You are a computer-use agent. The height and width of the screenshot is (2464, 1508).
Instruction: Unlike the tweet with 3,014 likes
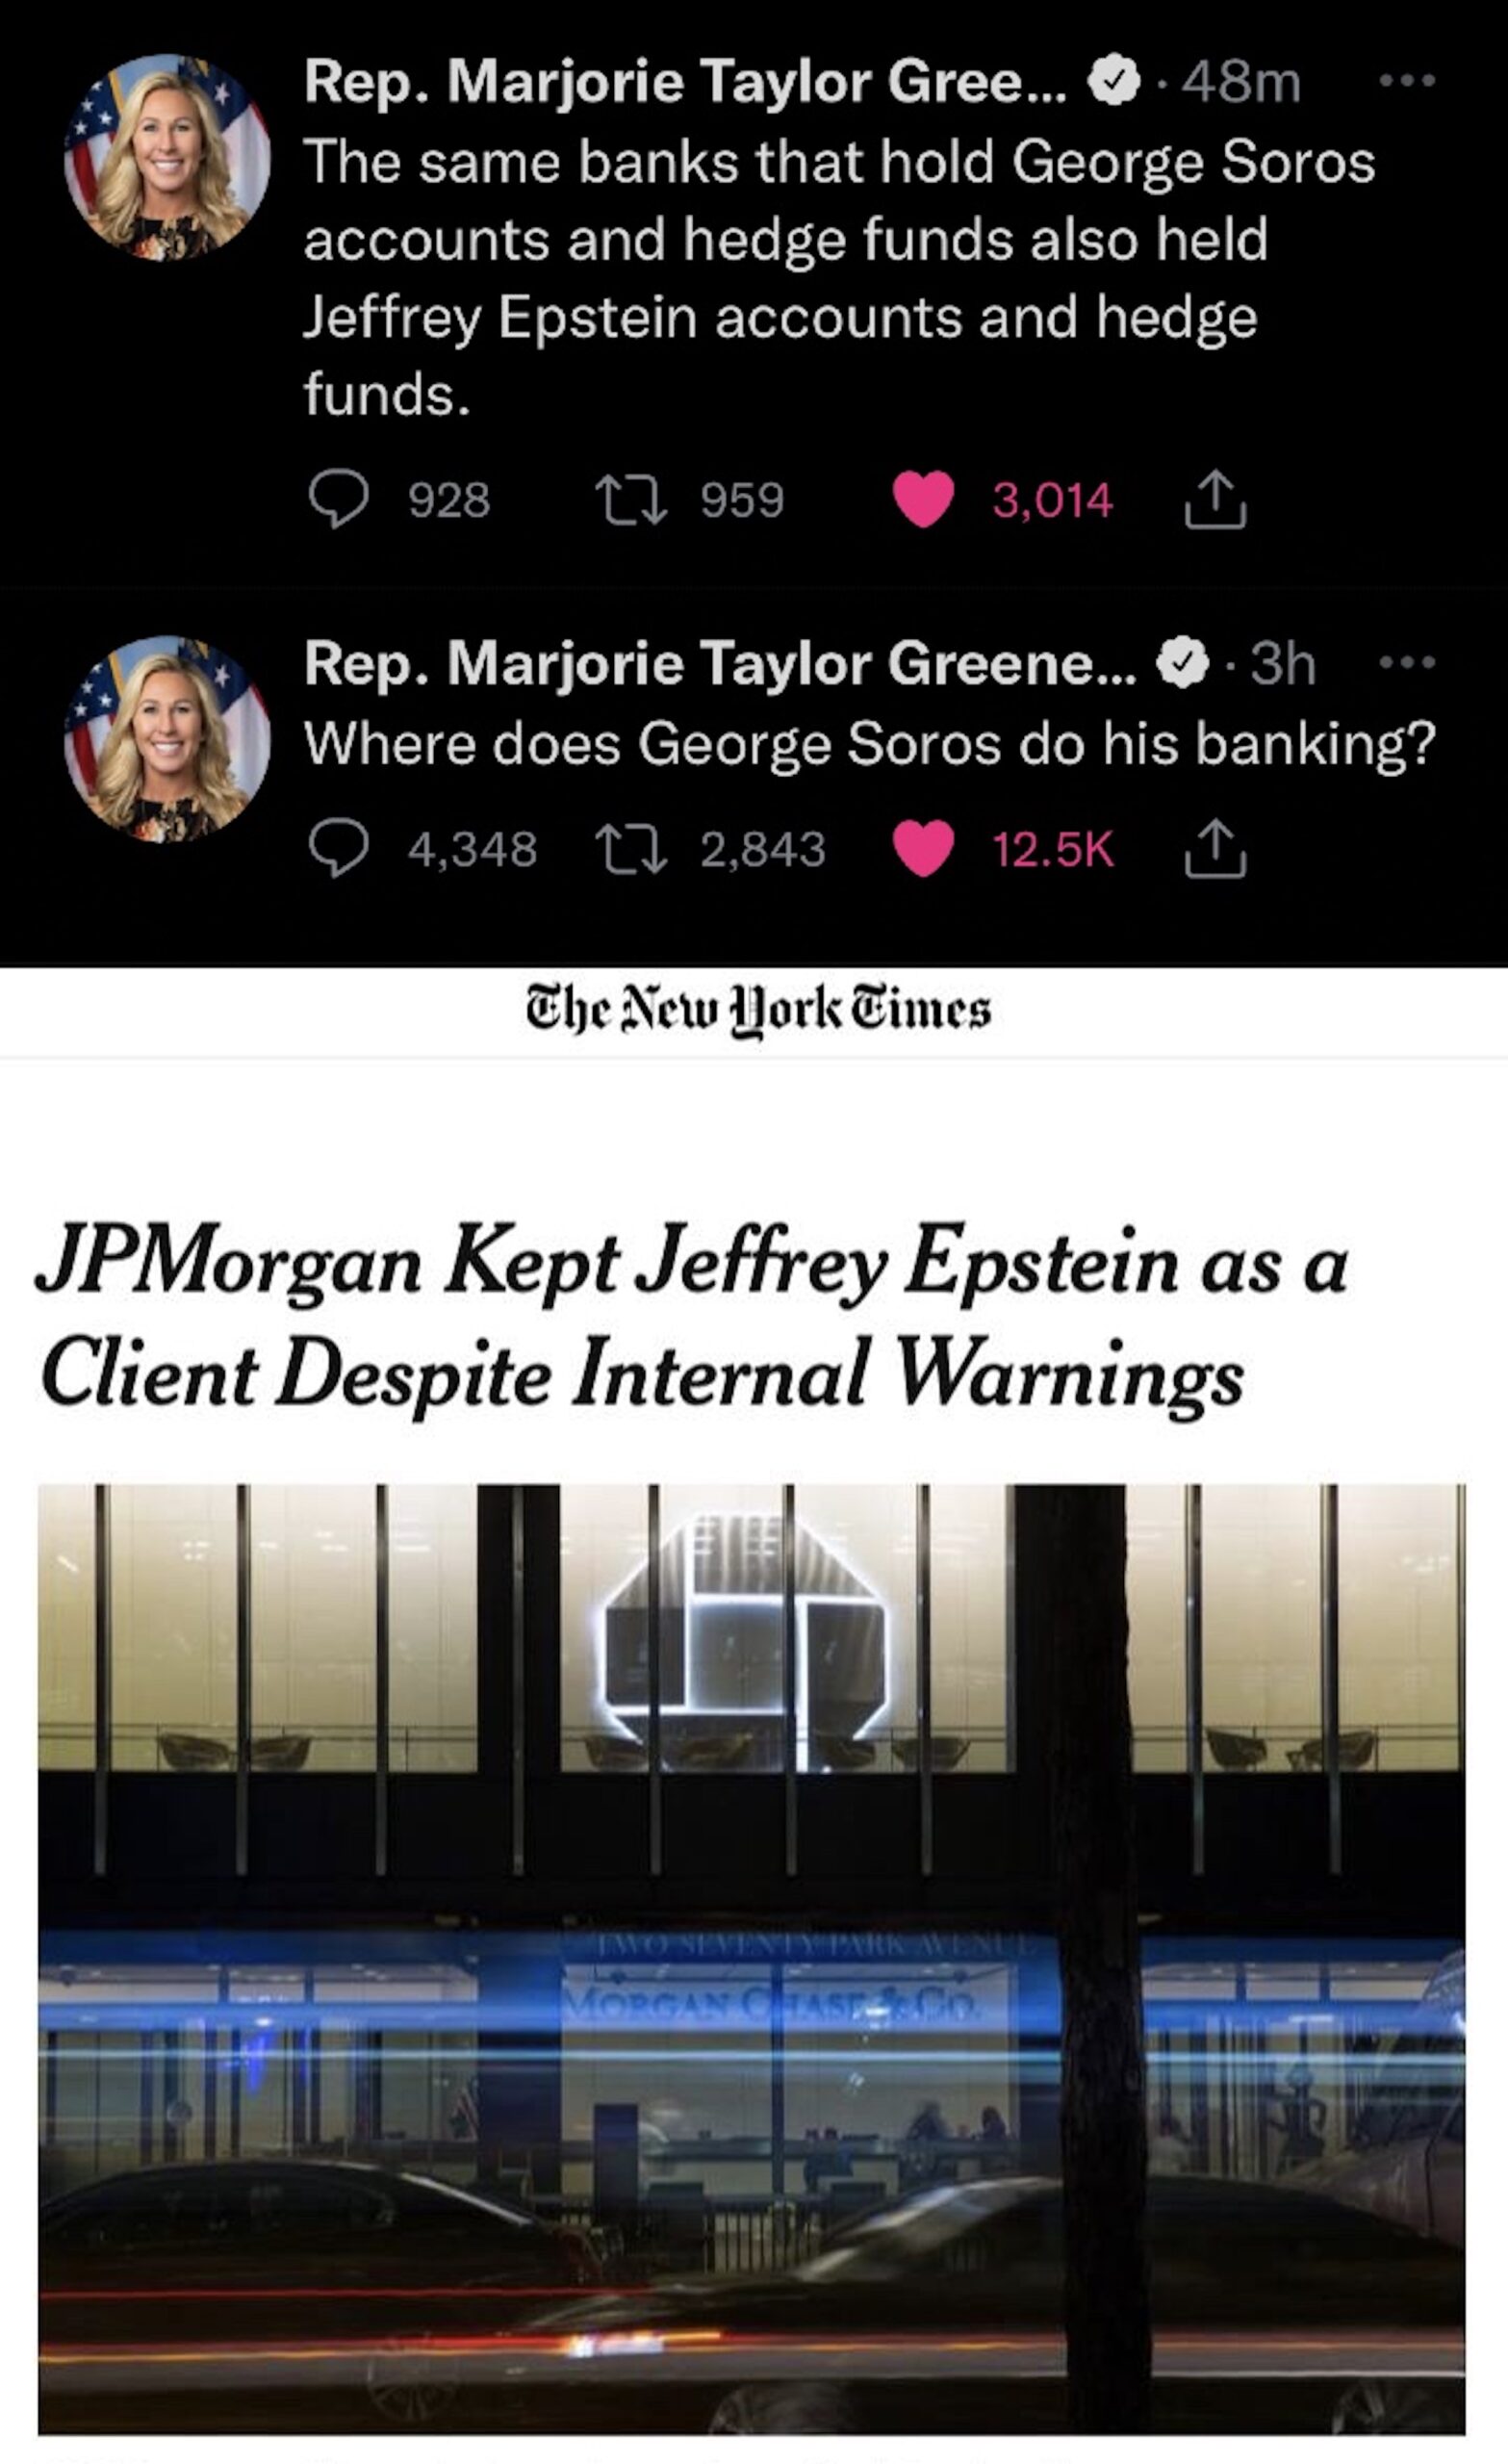click(923, 500)
